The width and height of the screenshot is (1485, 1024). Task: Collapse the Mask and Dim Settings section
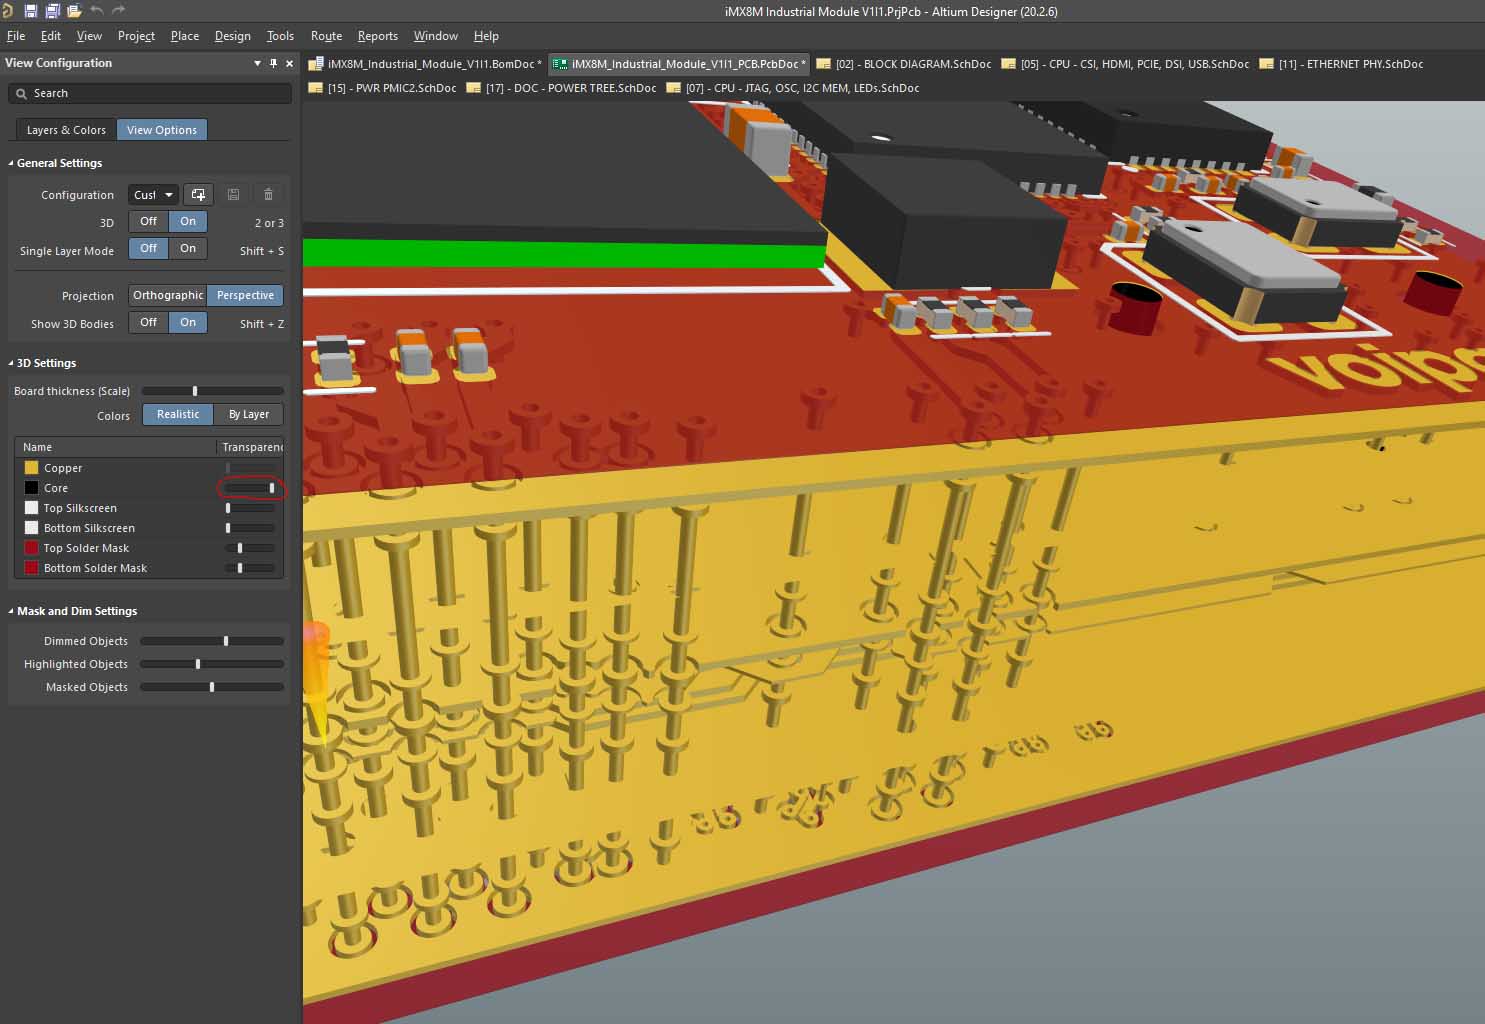(x=11, y=611)
